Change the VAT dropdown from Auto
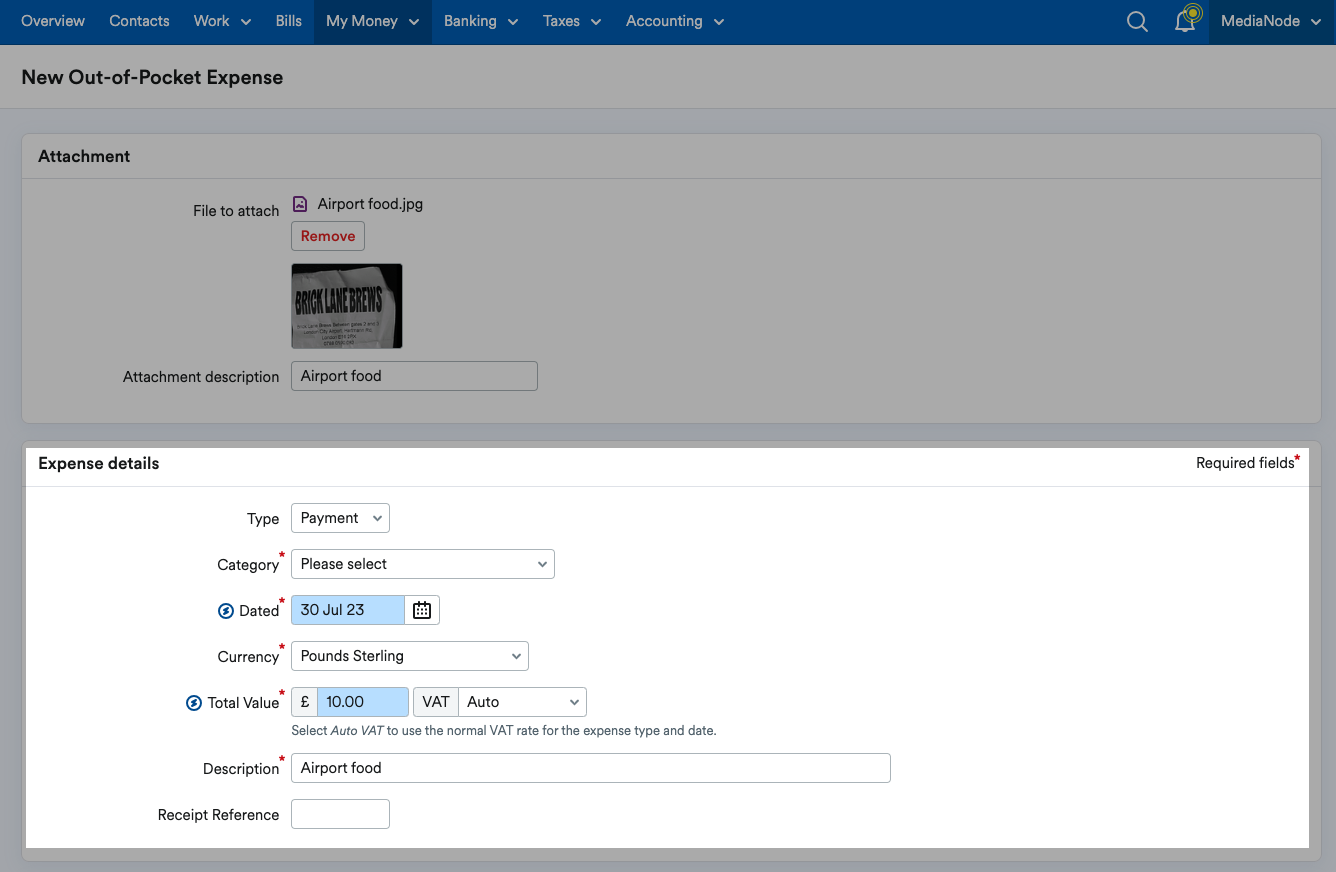Viewport: 1336px width, 872px height. click(x=522, y=701)
